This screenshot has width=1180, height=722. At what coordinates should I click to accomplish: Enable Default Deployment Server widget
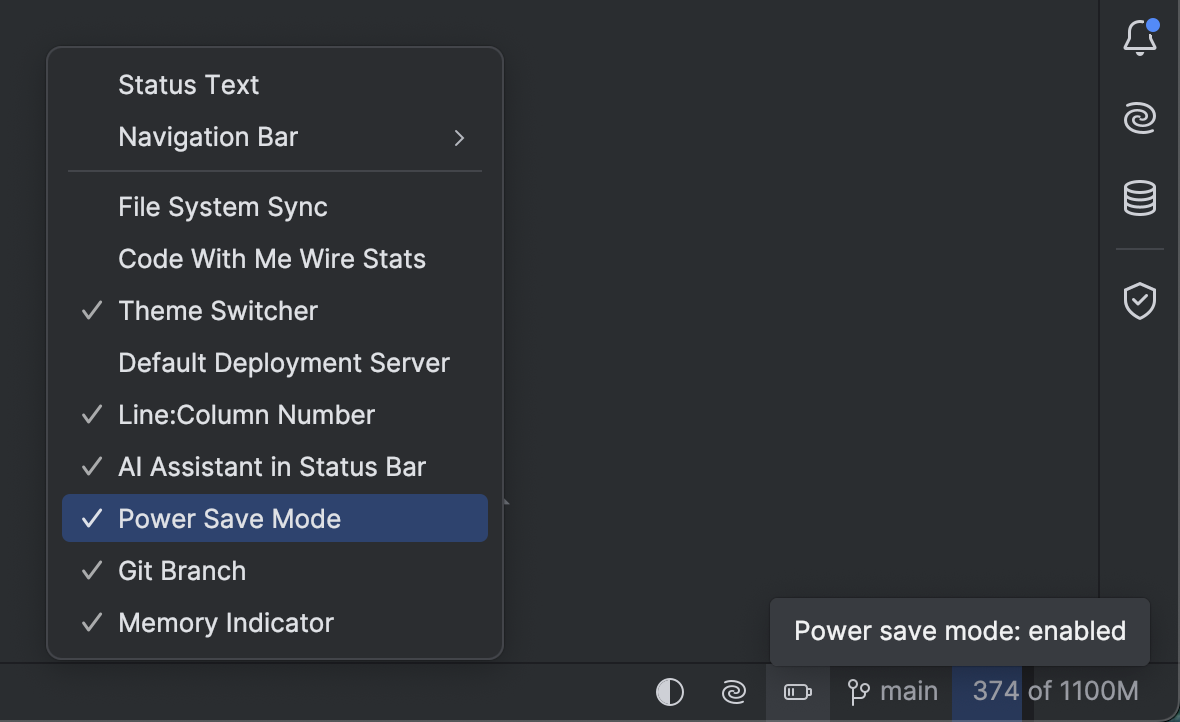284,363
